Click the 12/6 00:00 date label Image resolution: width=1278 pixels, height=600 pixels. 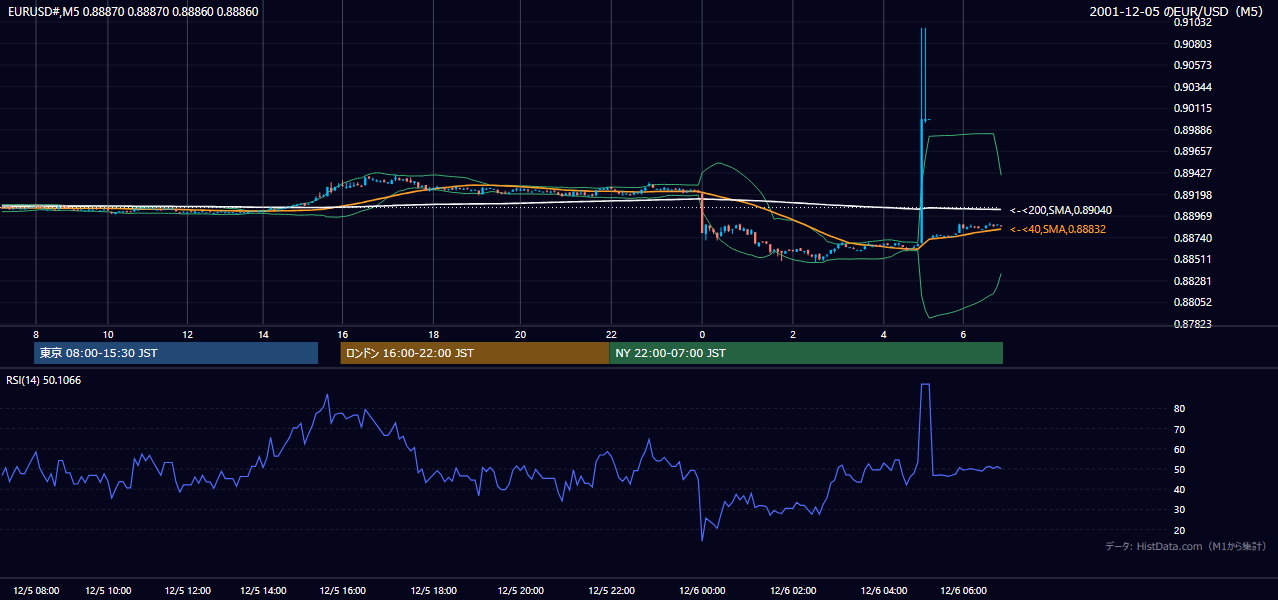coord(700,590)
